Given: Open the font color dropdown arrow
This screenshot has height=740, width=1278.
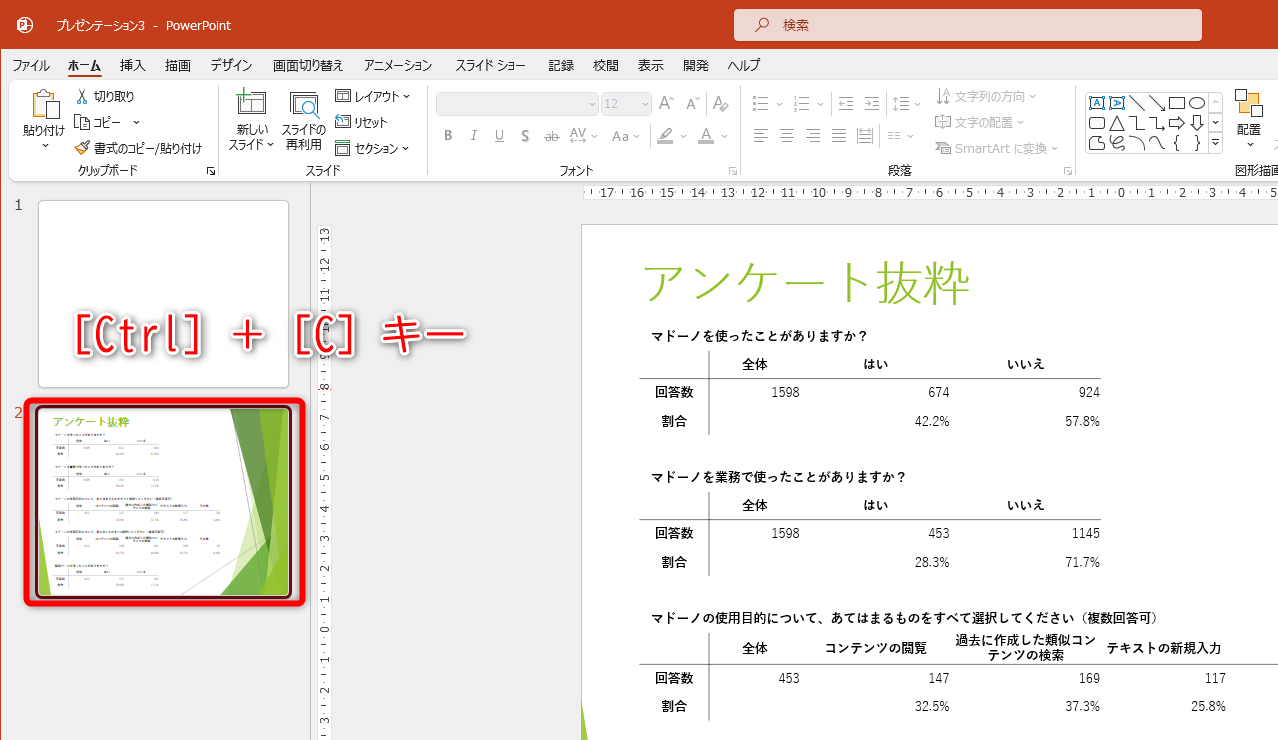Looking at the screenshot, I should (724, 136).
